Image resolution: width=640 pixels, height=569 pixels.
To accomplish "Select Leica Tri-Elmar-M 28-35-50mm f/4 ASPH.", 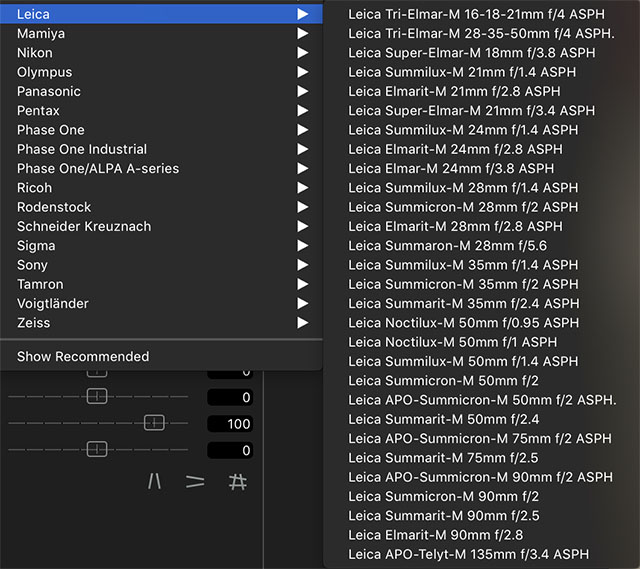I will coord(481,33).
